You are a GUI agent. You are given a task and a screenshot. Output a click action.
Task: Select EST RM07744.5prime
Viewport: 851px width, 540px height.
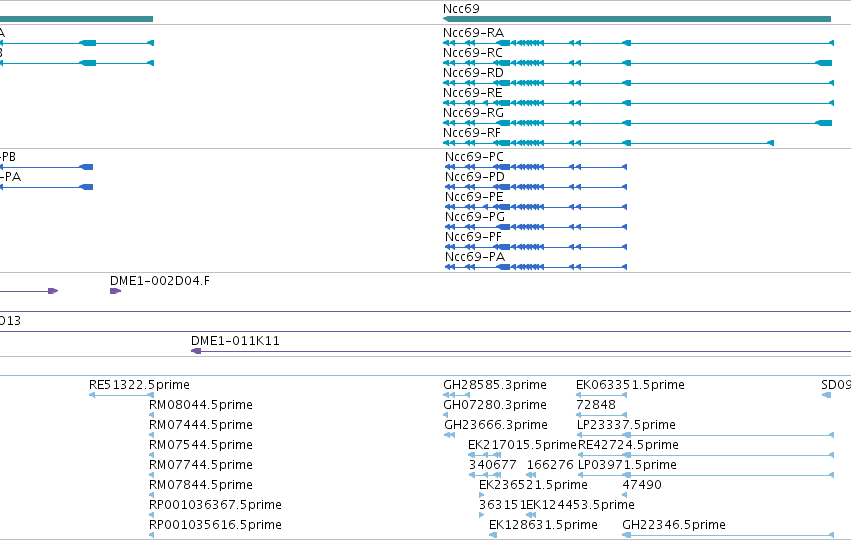point(201,465)
